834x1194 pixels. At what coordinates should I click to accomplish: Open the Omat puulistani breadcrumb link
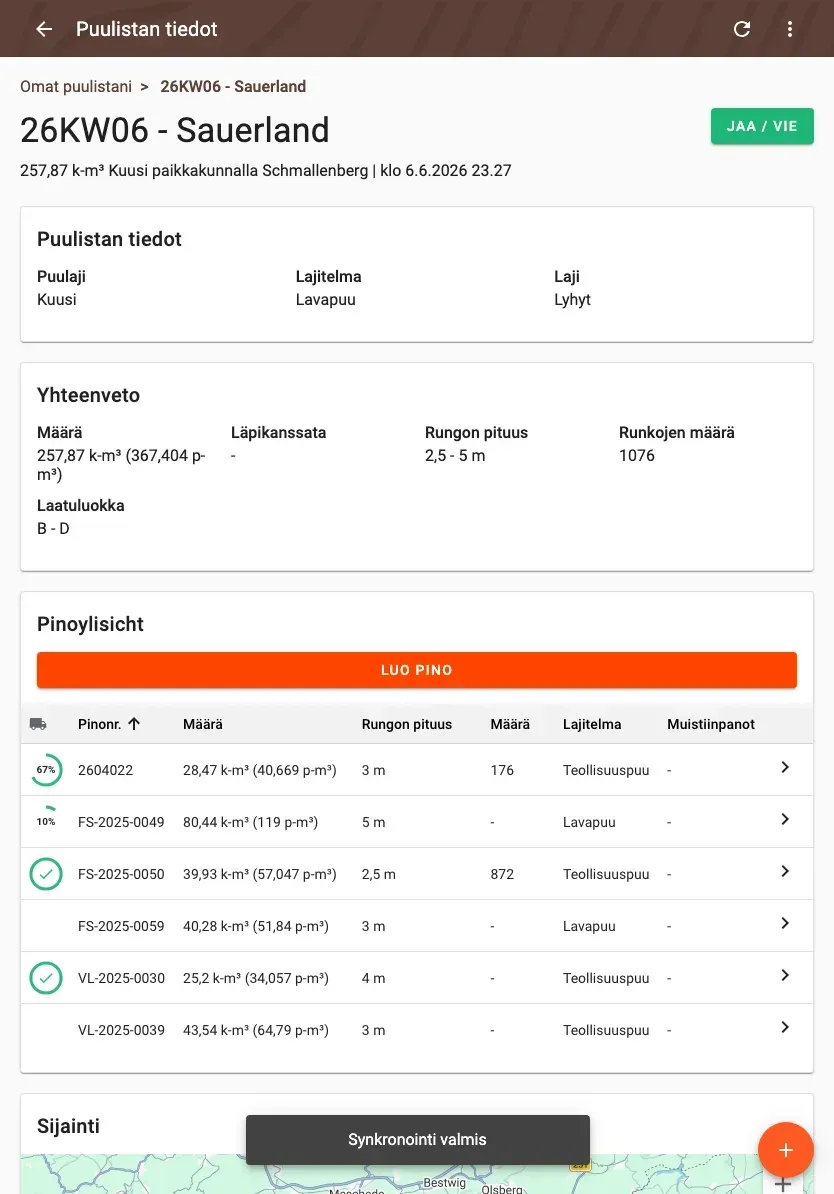click(x=76, y=87)
